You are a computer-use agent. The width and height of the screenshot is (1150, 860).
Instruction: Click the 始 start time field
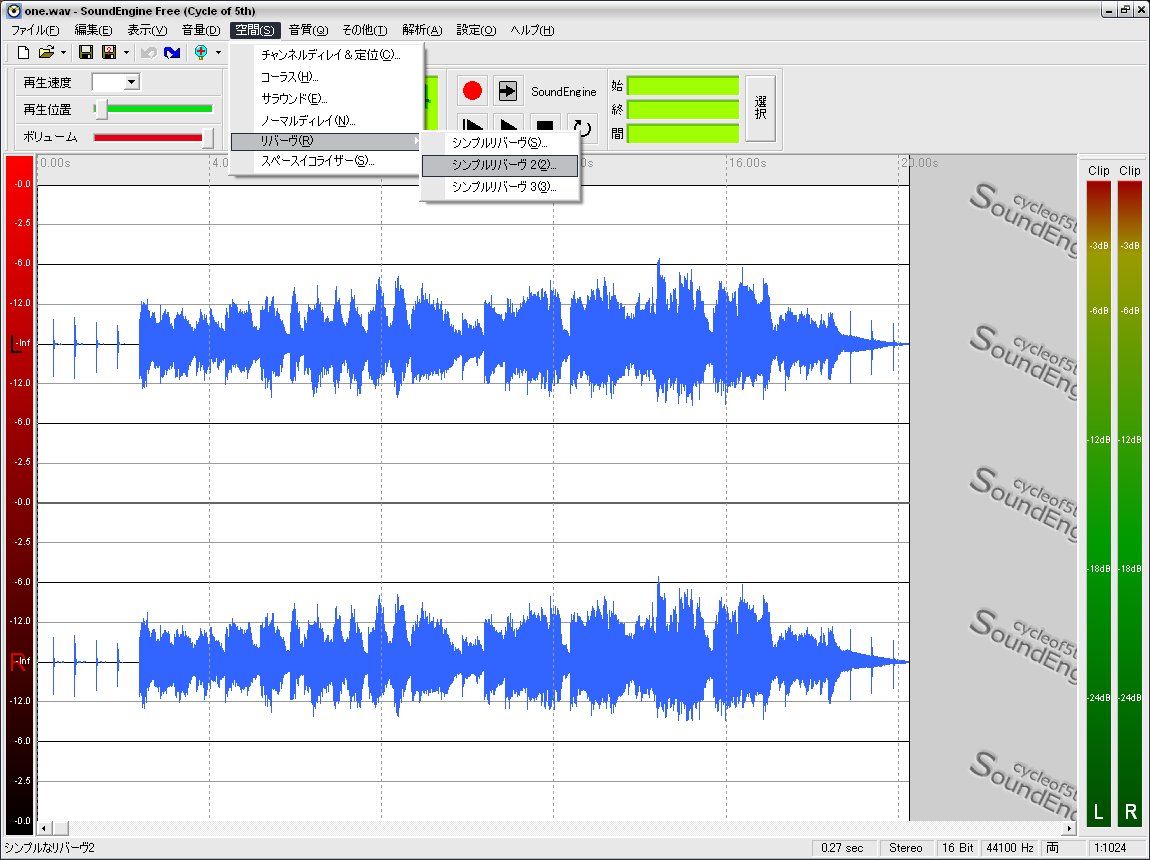[682, 86]
